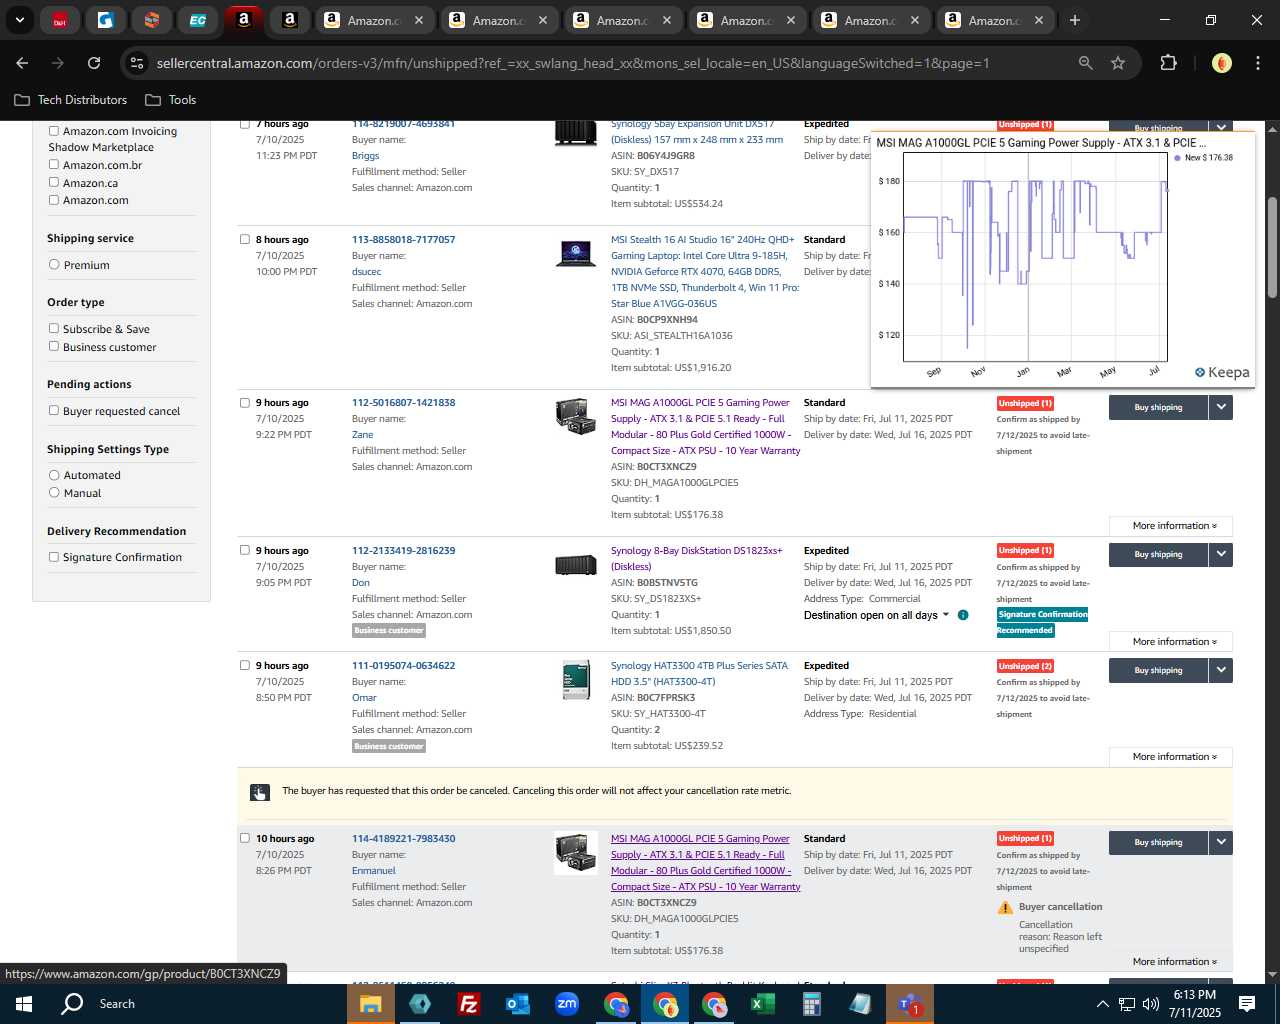Click the vertical page scrollbar thumb

(1272, 247)
